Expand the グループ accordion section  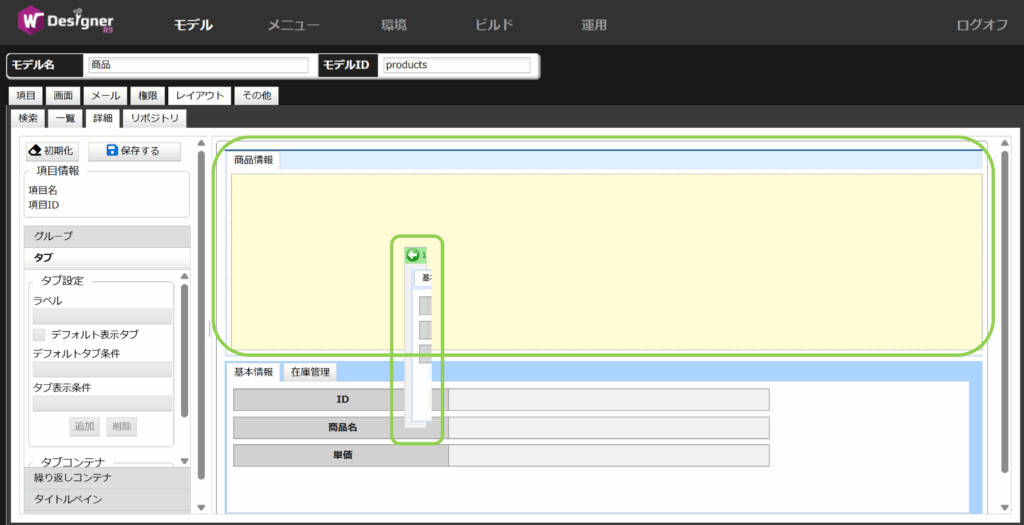106,236
